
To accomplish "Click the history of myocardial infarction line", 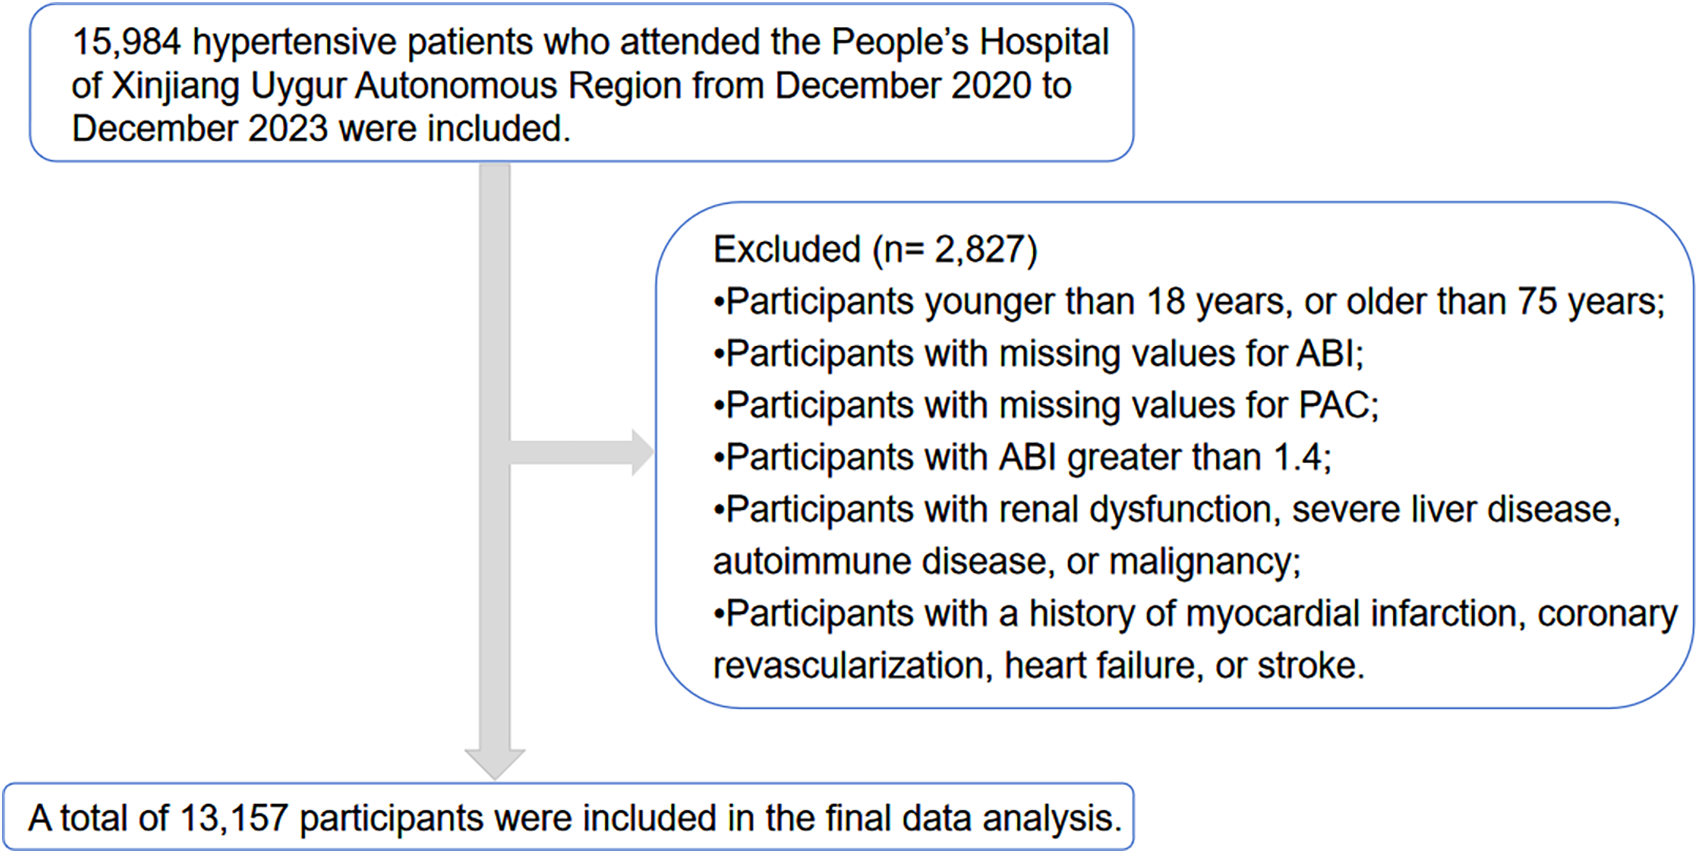I will click(x=1194, y=613).
